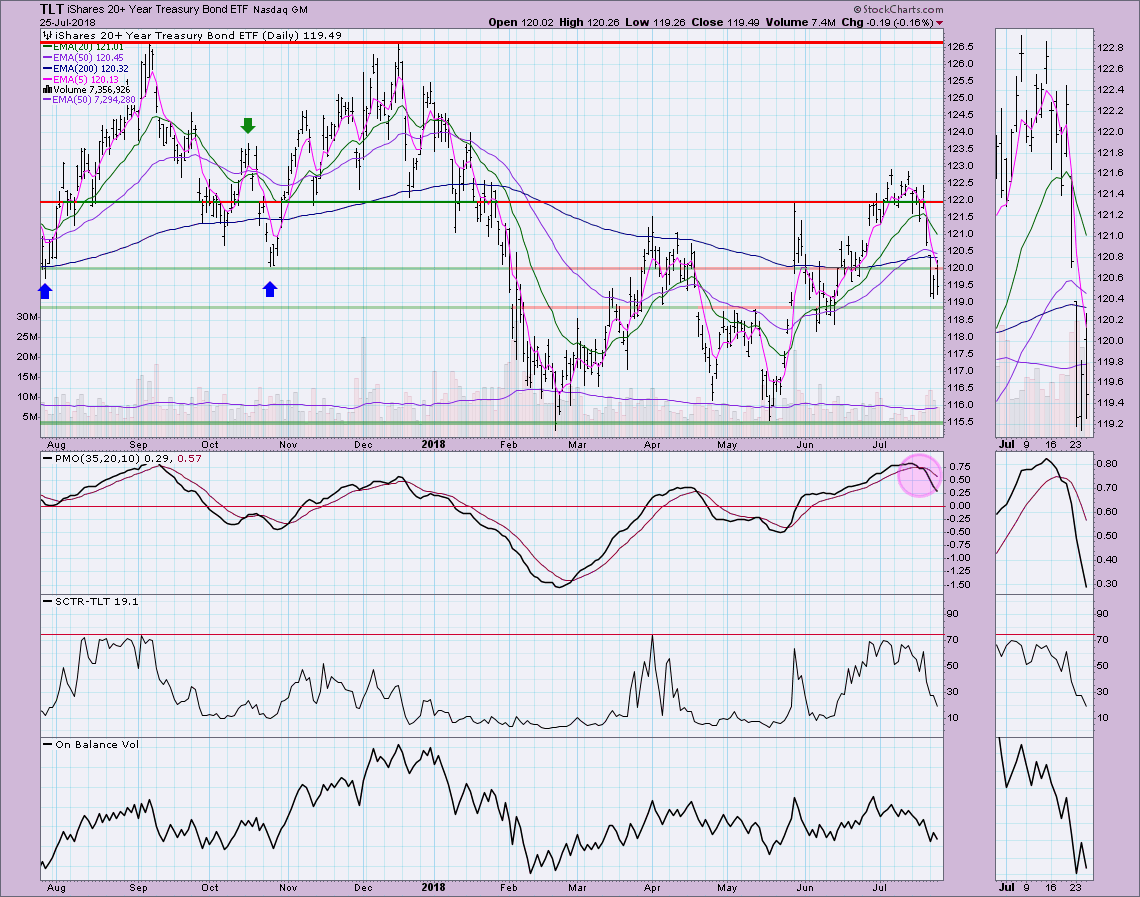Click the blue up arrow before November
1140x897 pixels.
point(270,289)
